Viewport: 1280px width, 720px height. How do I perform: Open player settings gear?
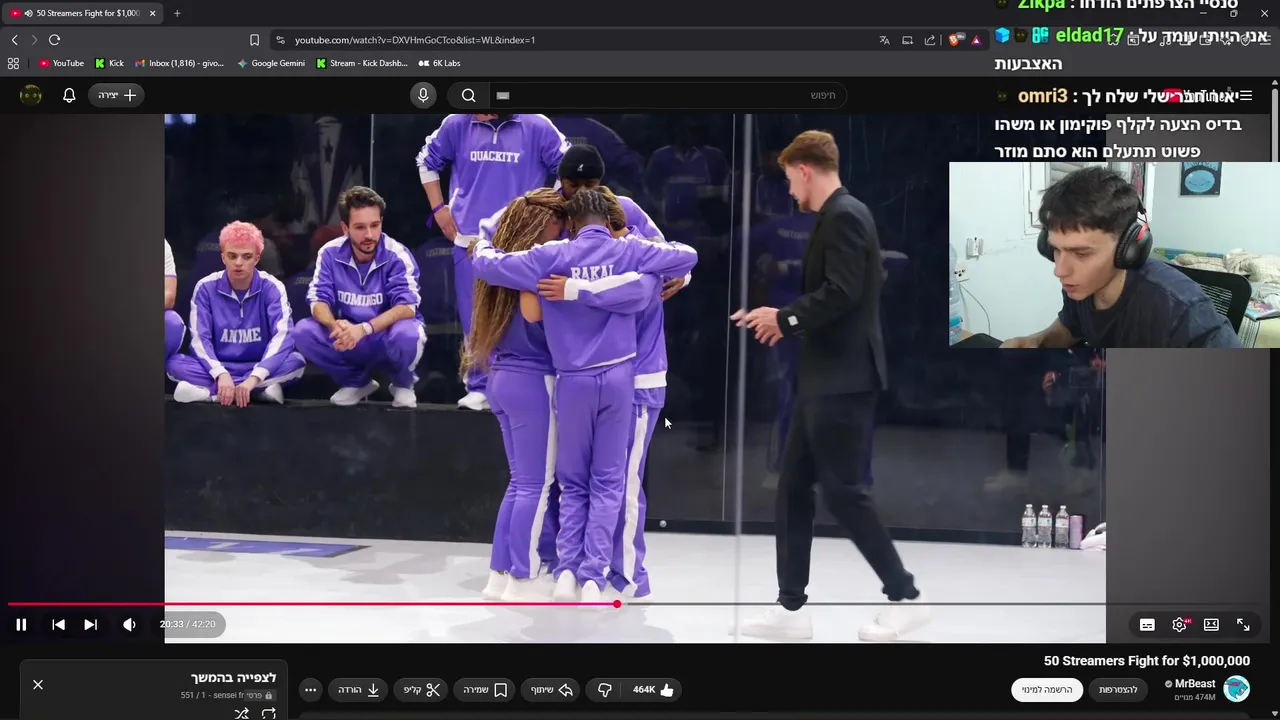click(1180, 625)
